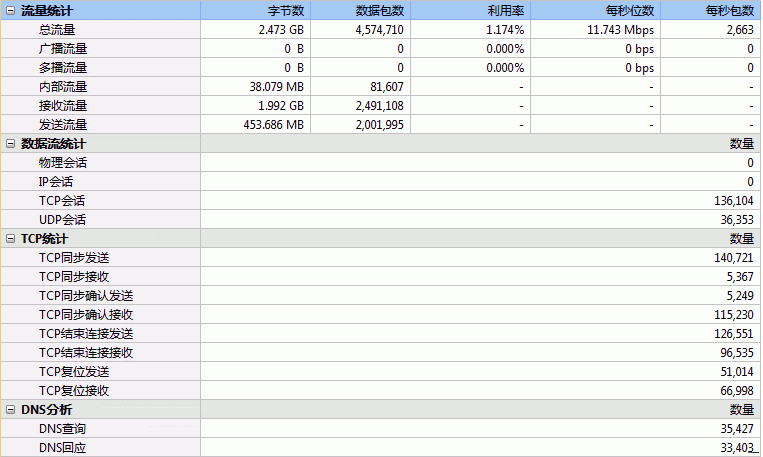
Task: Select the TCP同步接收 row
Action: click(x=381, y=276)
